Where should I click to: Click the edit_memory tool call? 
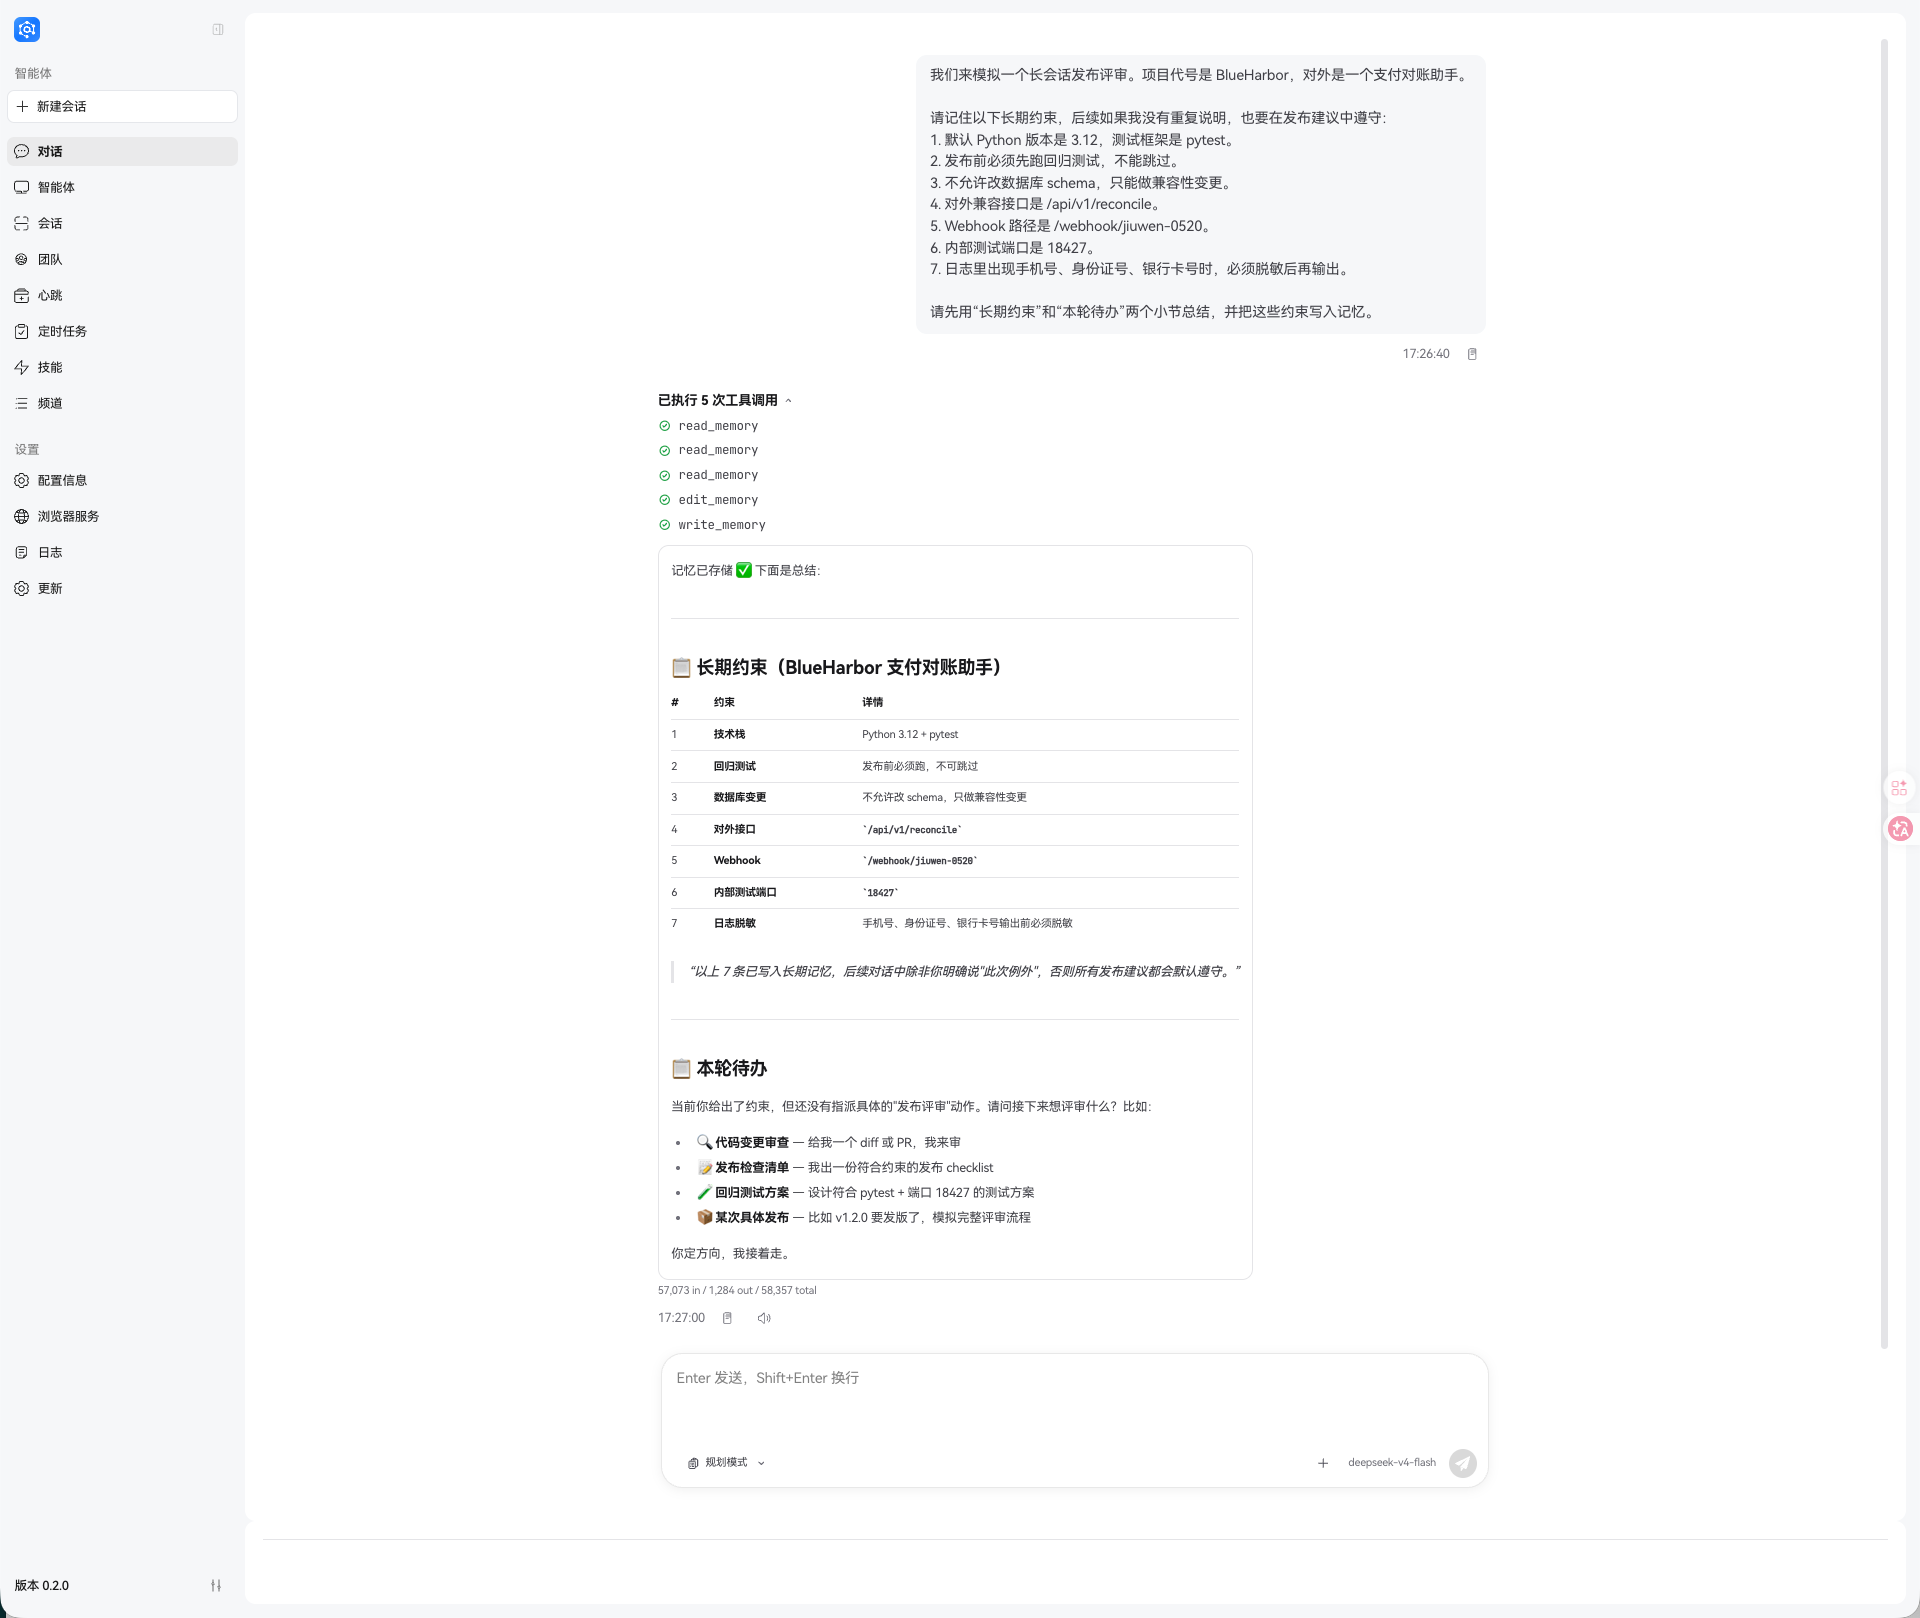click(718, 500)
